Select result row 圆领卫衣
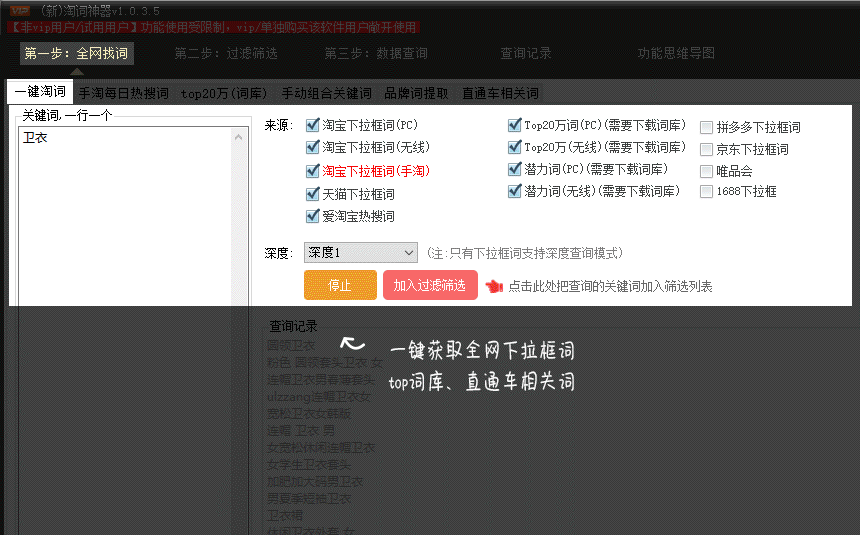The width and height of the screenshot is (860, 535). click(x=291, y=346)
